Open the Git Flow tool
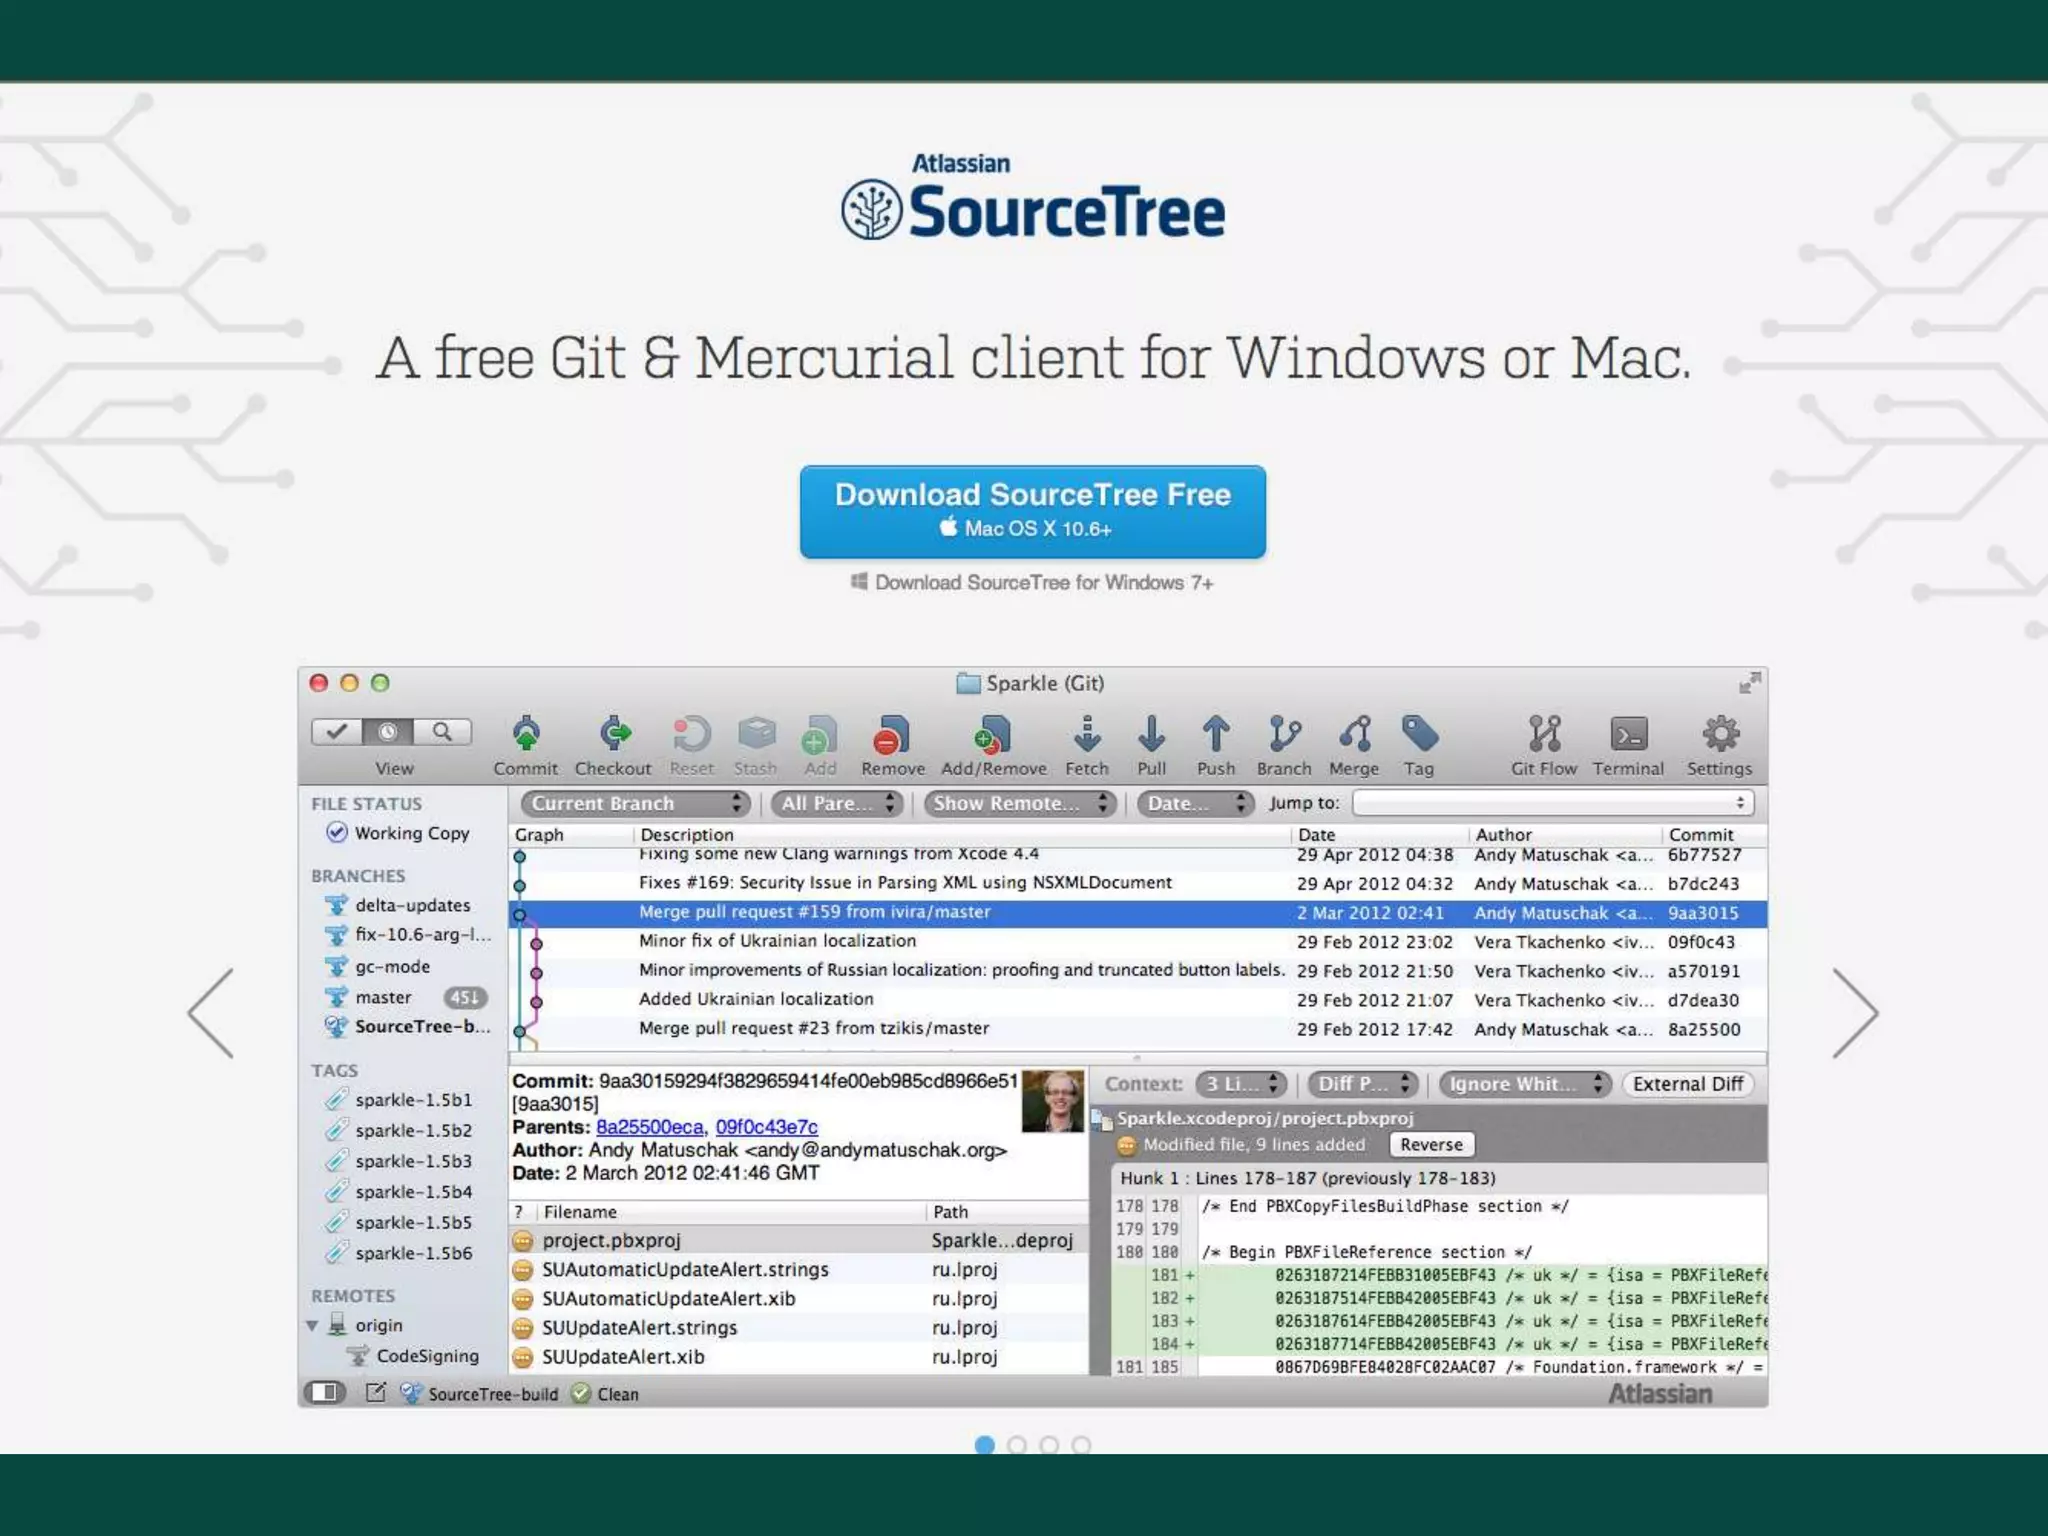2048x1536 pixels. click(x=1544, y=735)
